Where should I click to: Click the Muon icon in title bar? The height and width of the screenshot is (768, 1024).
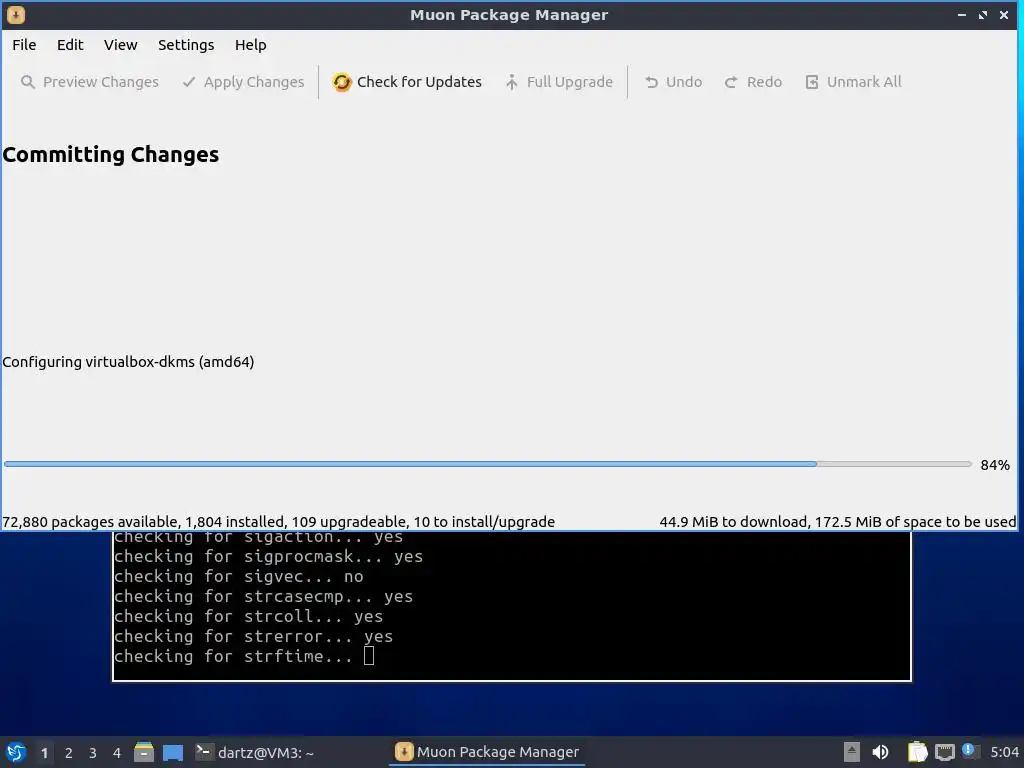pyautogui.click(x=16, y=14)
